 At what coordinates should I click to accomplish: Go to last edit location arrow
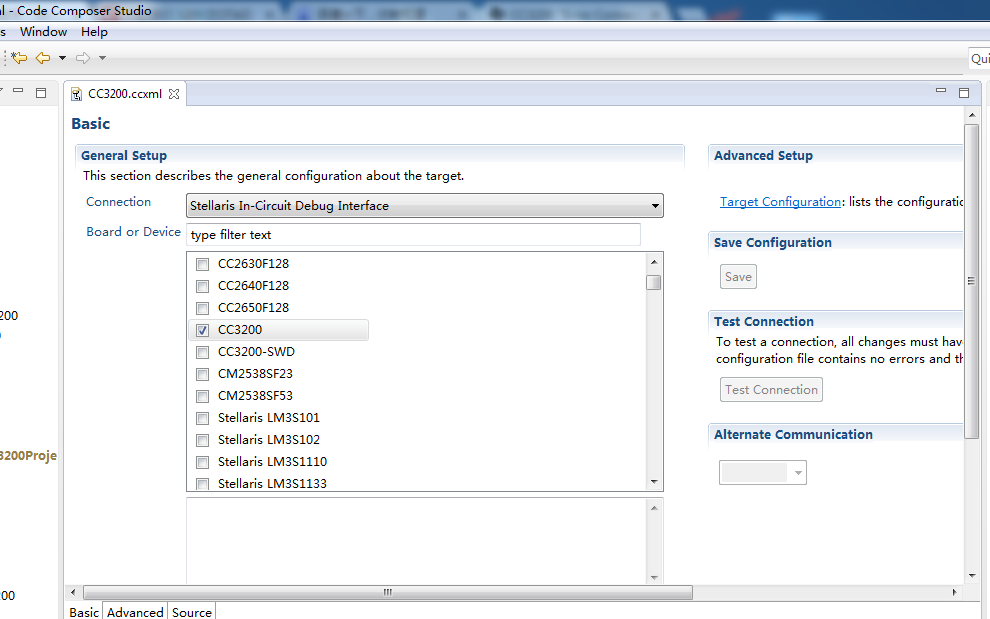(x=19, y=58)
